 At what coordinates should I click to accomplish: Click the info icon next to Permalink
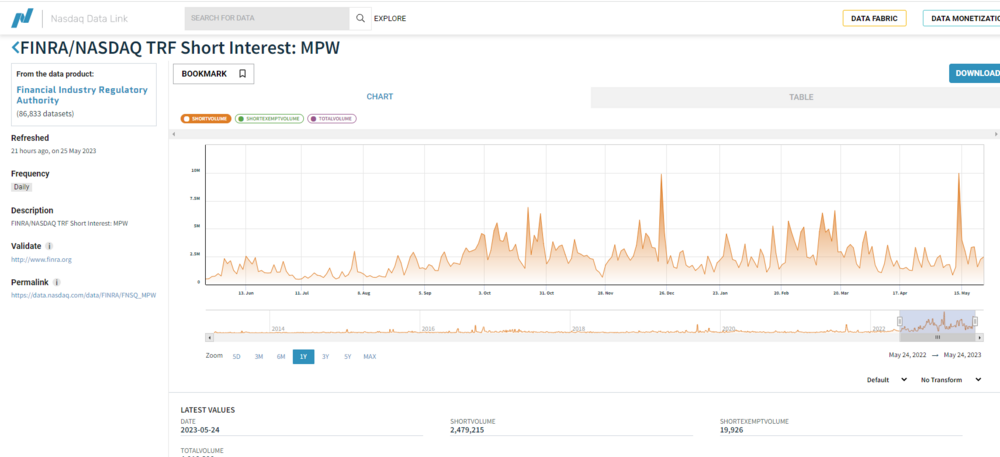point(57,282)
